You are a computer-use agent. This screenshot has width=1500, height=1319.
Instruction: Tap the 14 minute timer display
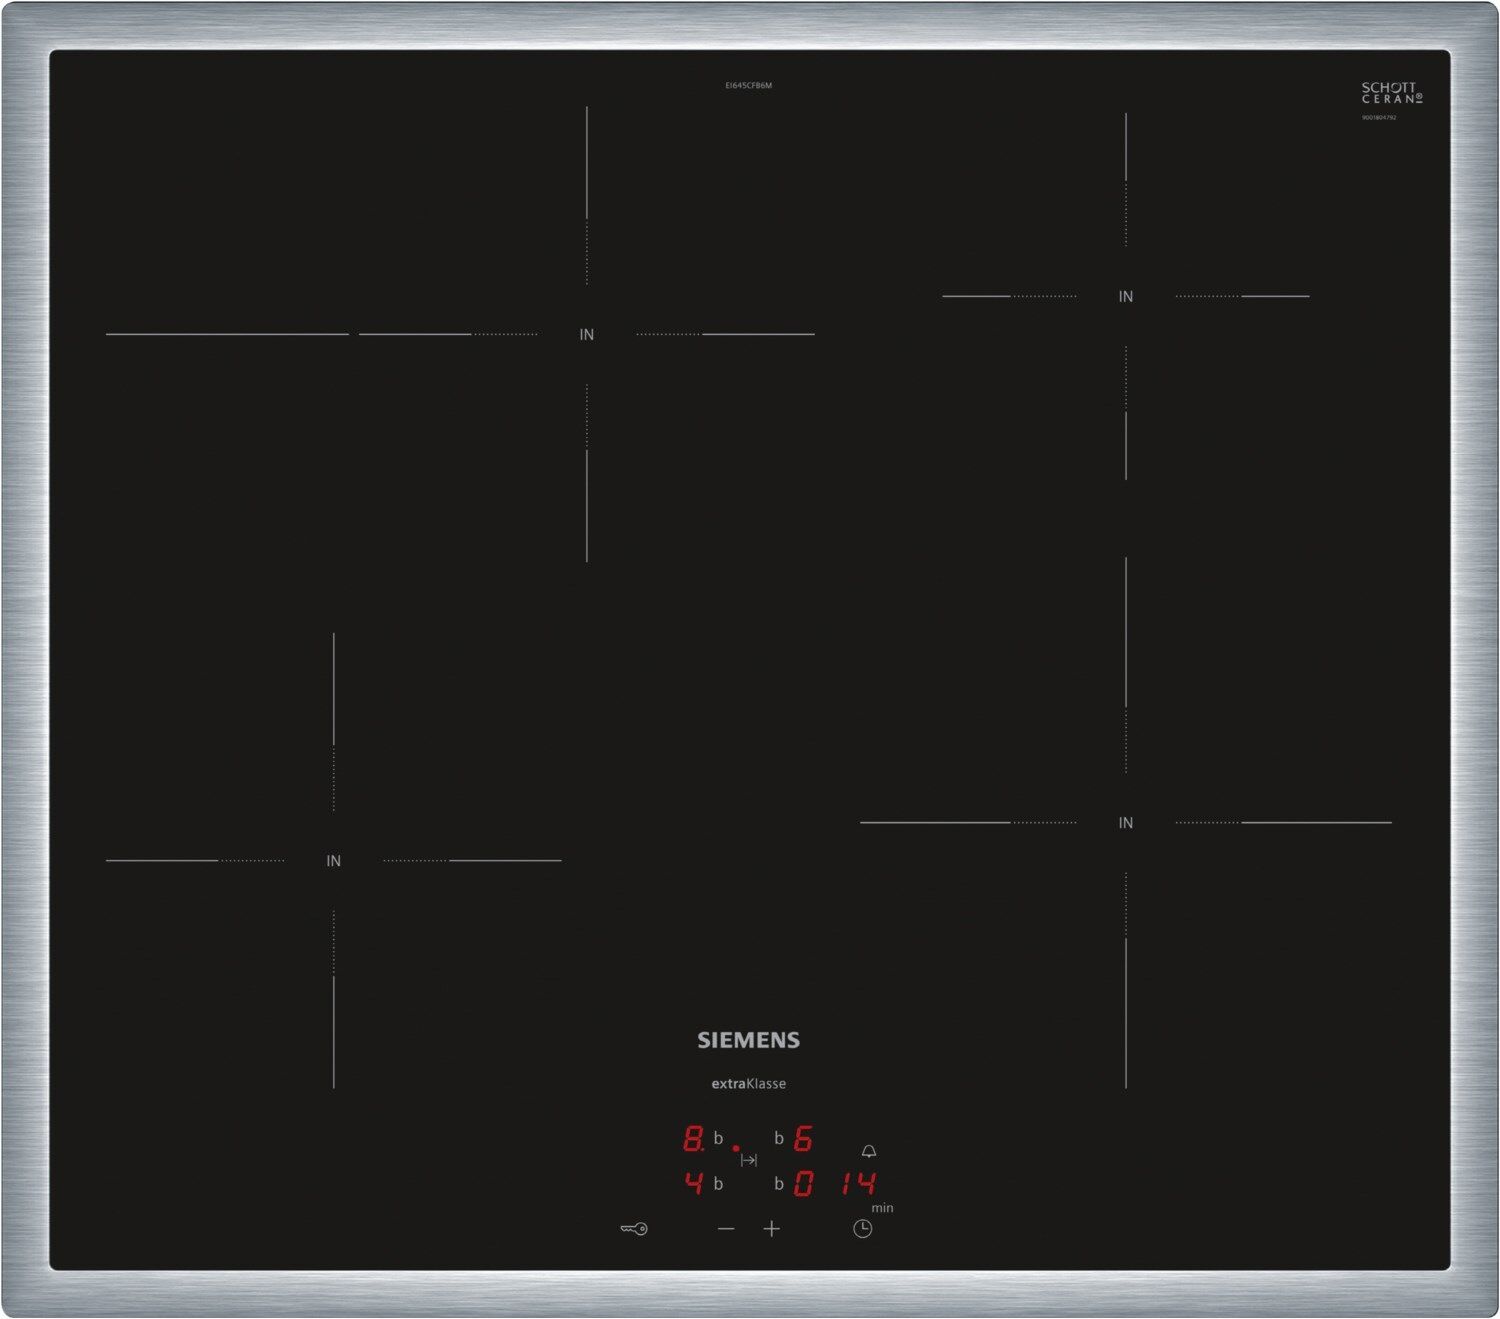(858, 1184)
